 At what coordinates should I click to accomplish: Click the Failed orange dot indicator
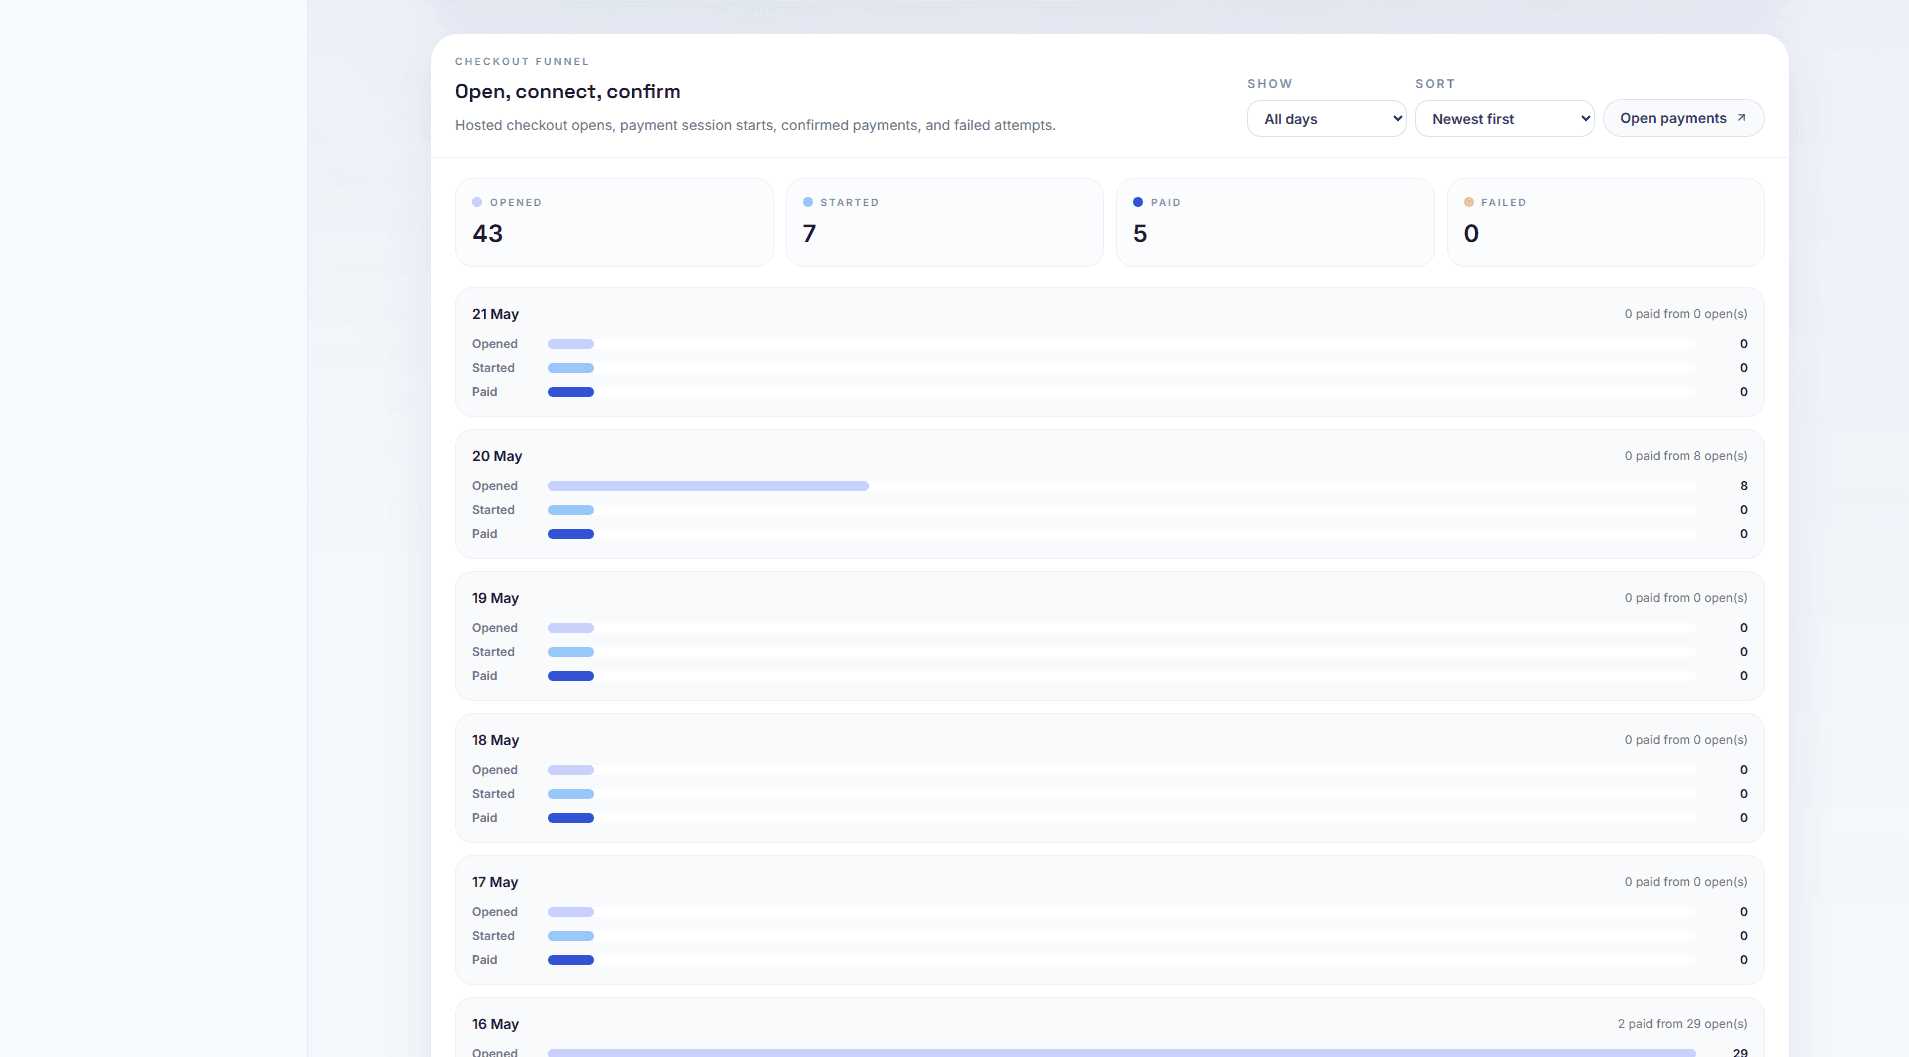pyautogui.click(x=1469, y=202)
